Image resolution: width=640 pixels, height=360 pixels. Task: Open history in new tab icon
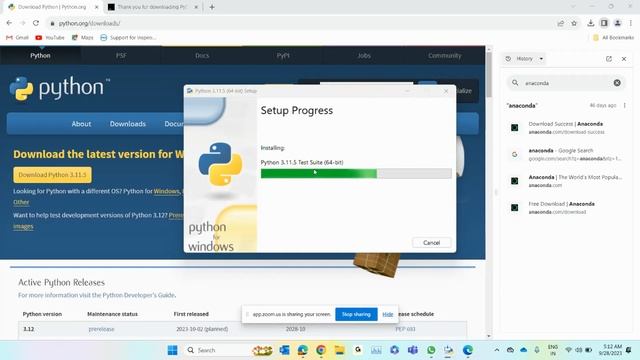point(609,59)
